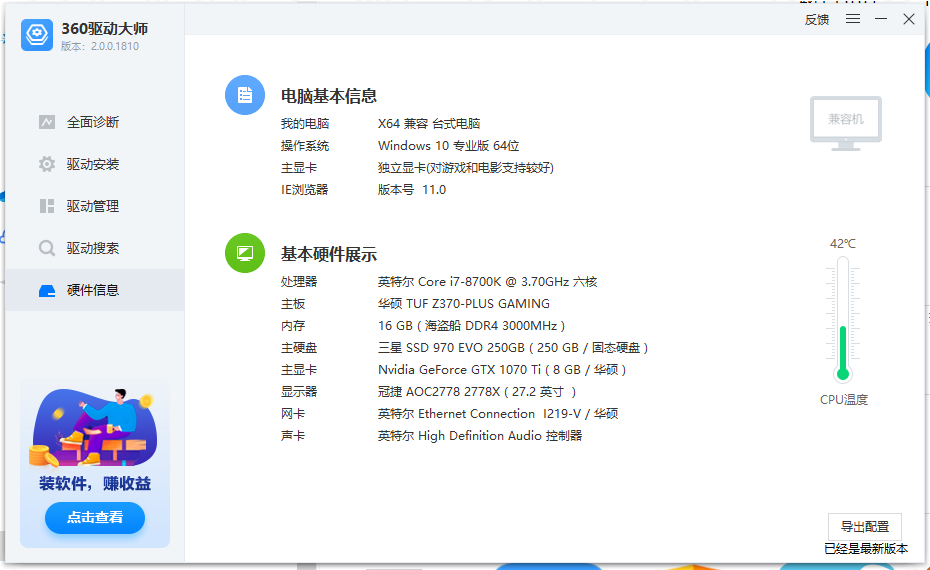
Task: Click the 我的电脑 row label
Action: [305, 123]
